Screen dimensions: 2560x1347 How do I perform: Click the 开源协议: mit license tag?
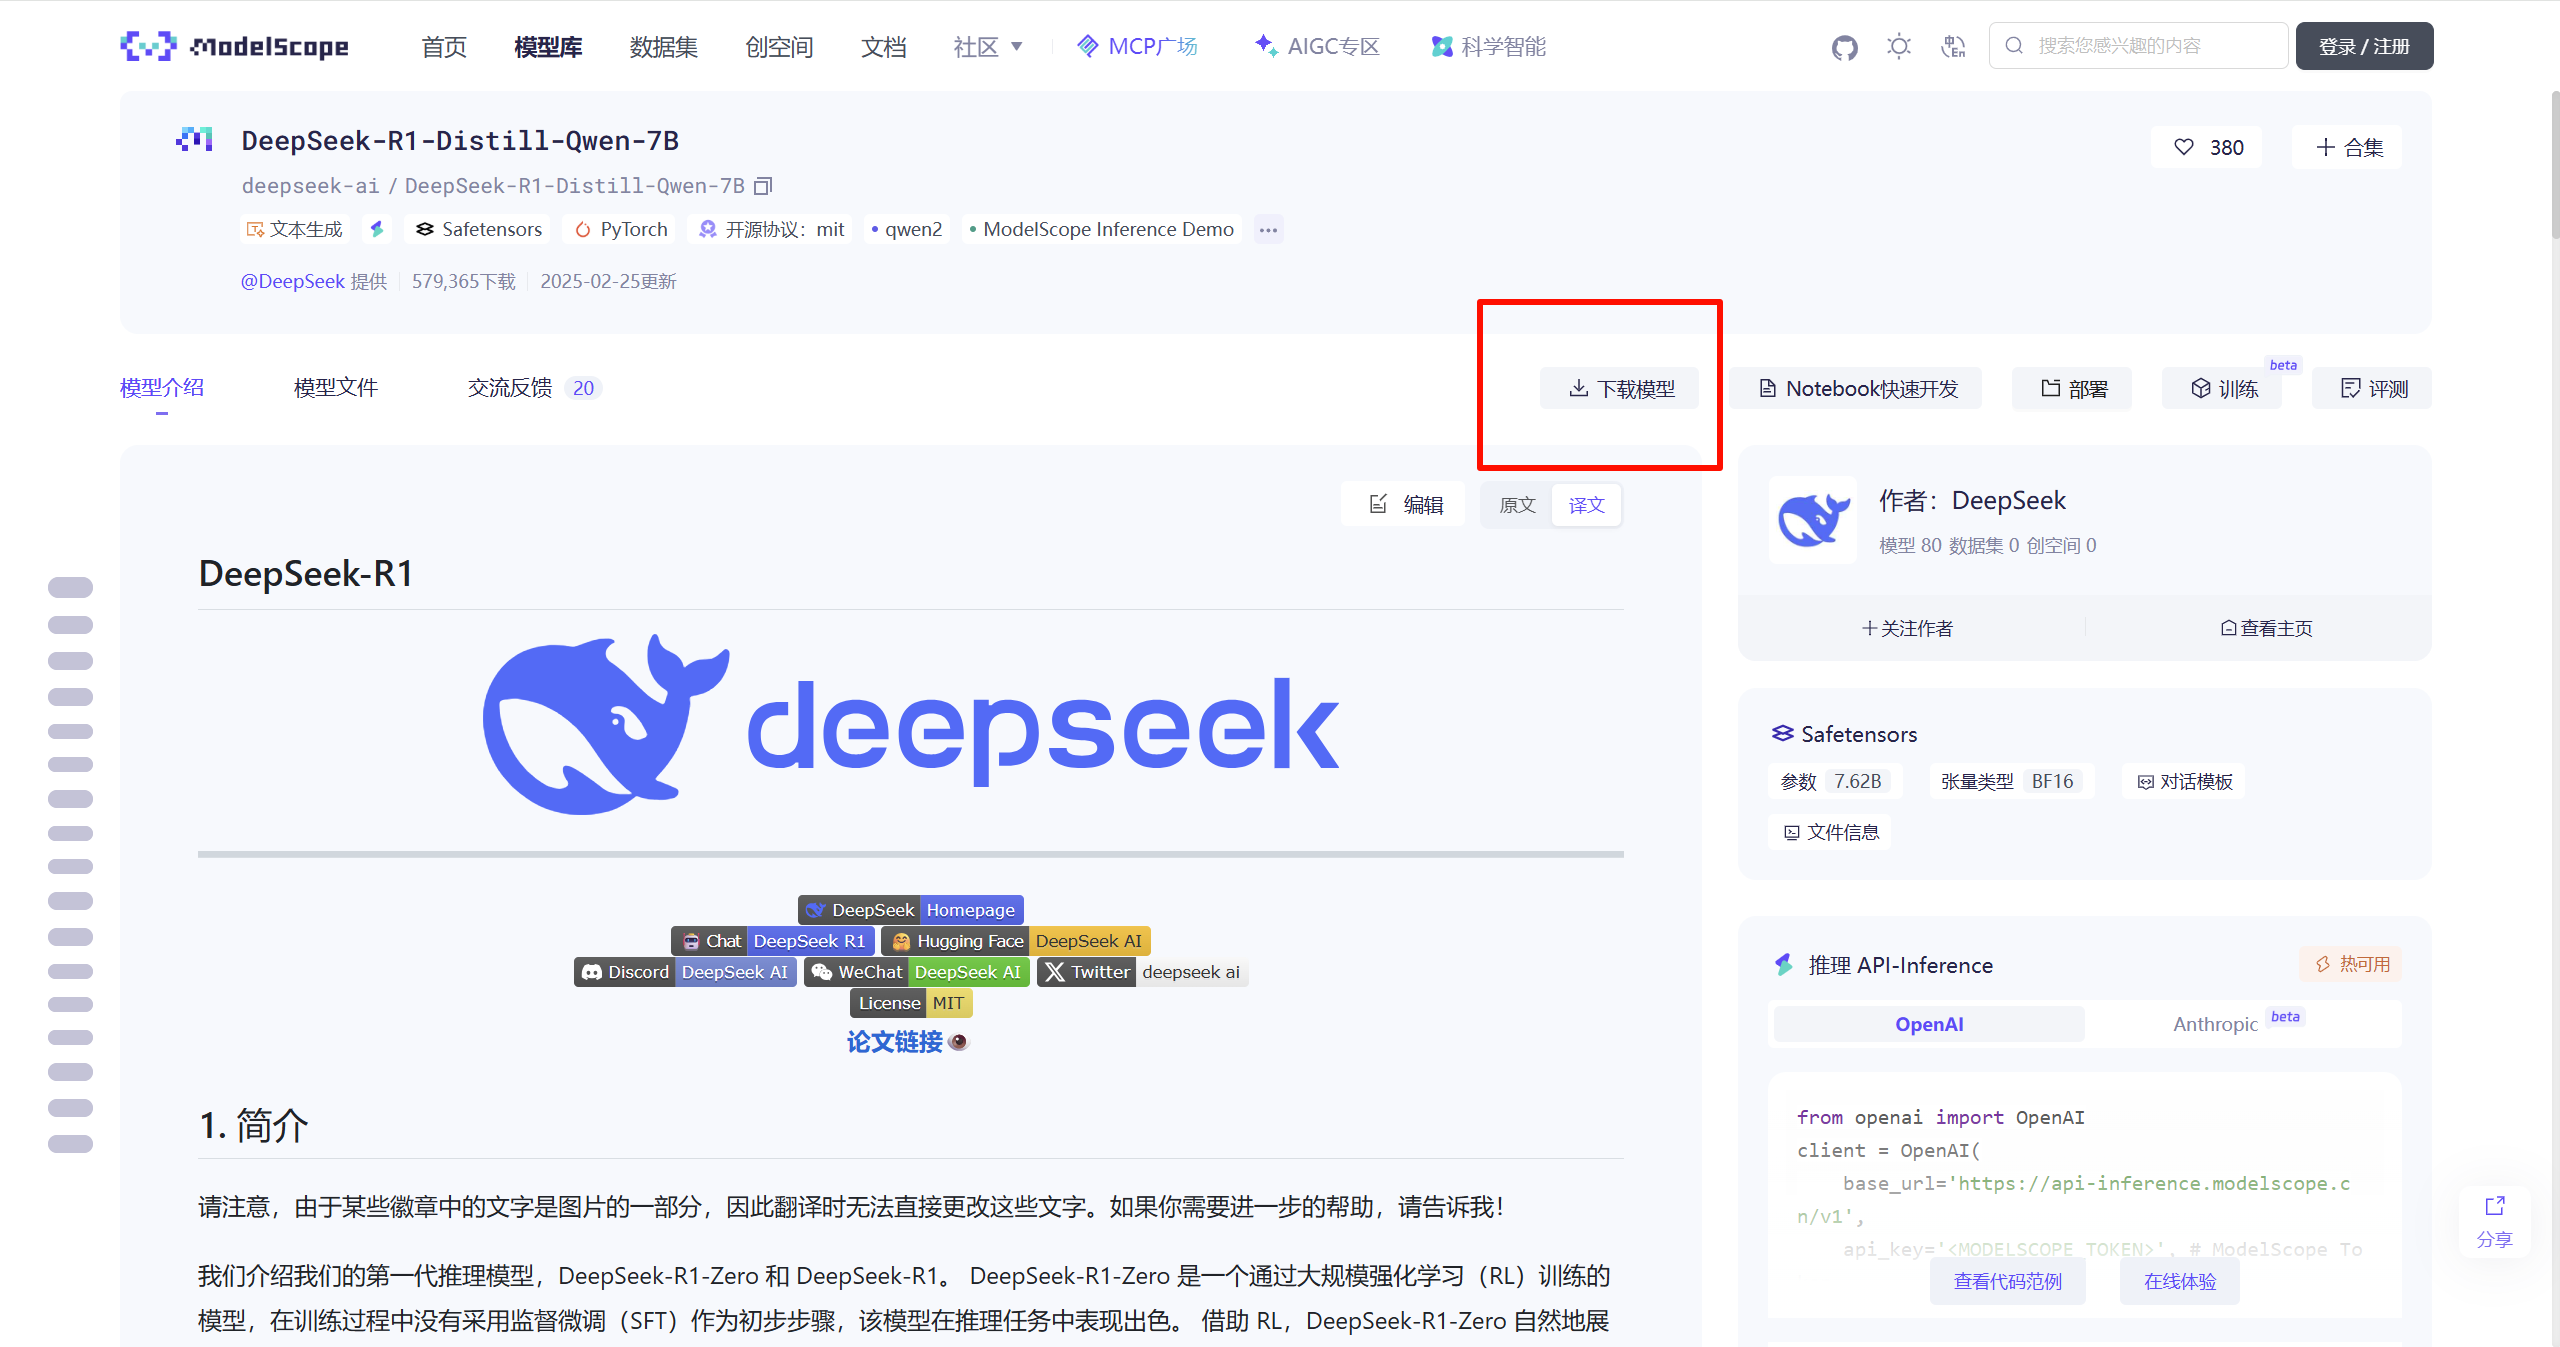pos(771,229)
